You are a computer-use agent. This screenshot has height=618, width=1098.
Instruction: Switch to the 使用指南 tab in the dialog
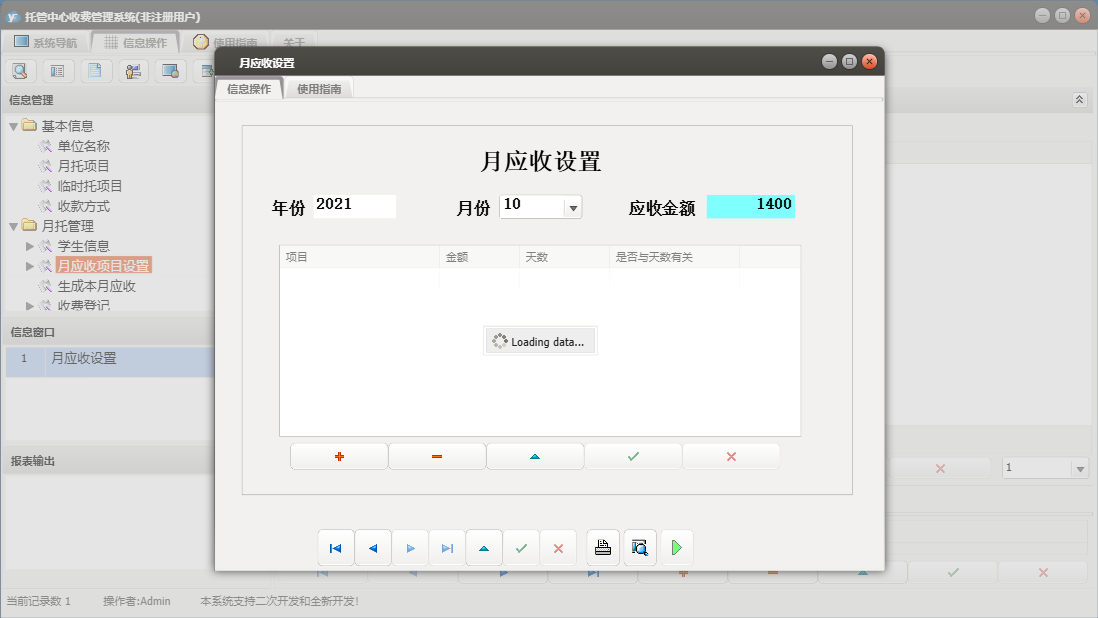click(x=319, y=88)
